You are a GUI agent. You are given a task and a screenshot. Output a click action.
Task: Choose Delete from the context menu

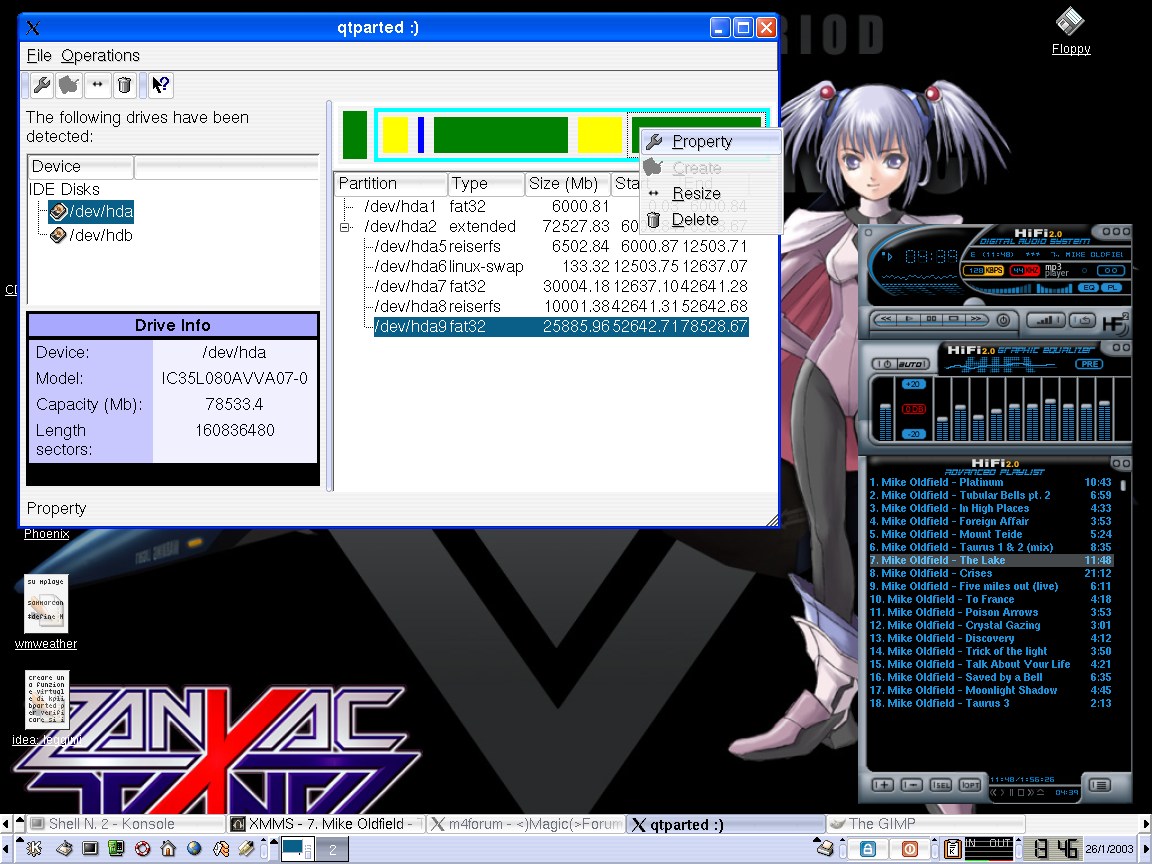[x=695, y=220]
